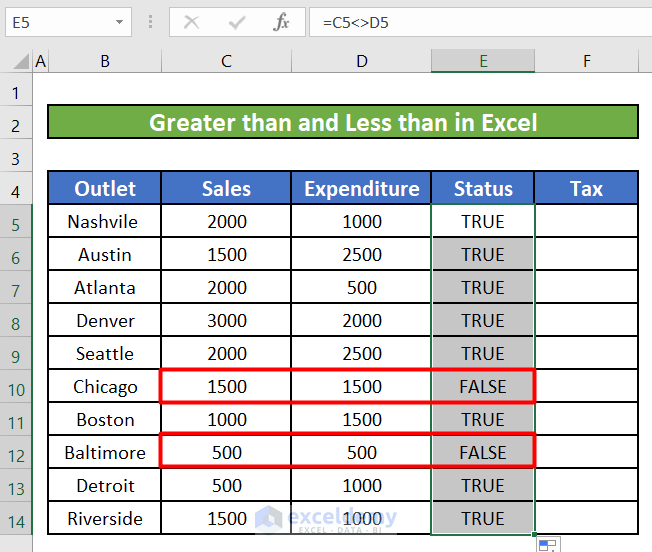The width and height of the screenshot is (652, 552).
Task: Click Baltimore's Status cell showing FALSE
Action: [483, 452]
